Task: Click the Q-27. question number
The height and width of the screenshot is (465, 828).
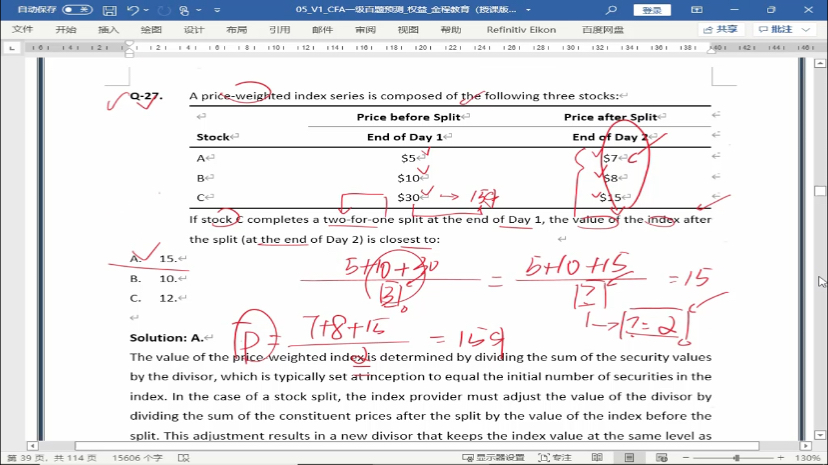Action: [x=146, y=96]
